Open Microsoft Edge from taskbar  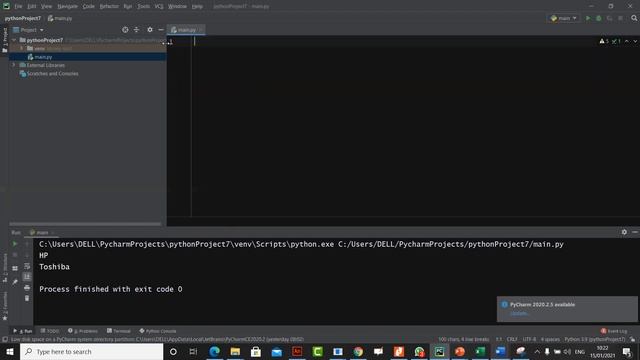[x=215, y=351]
